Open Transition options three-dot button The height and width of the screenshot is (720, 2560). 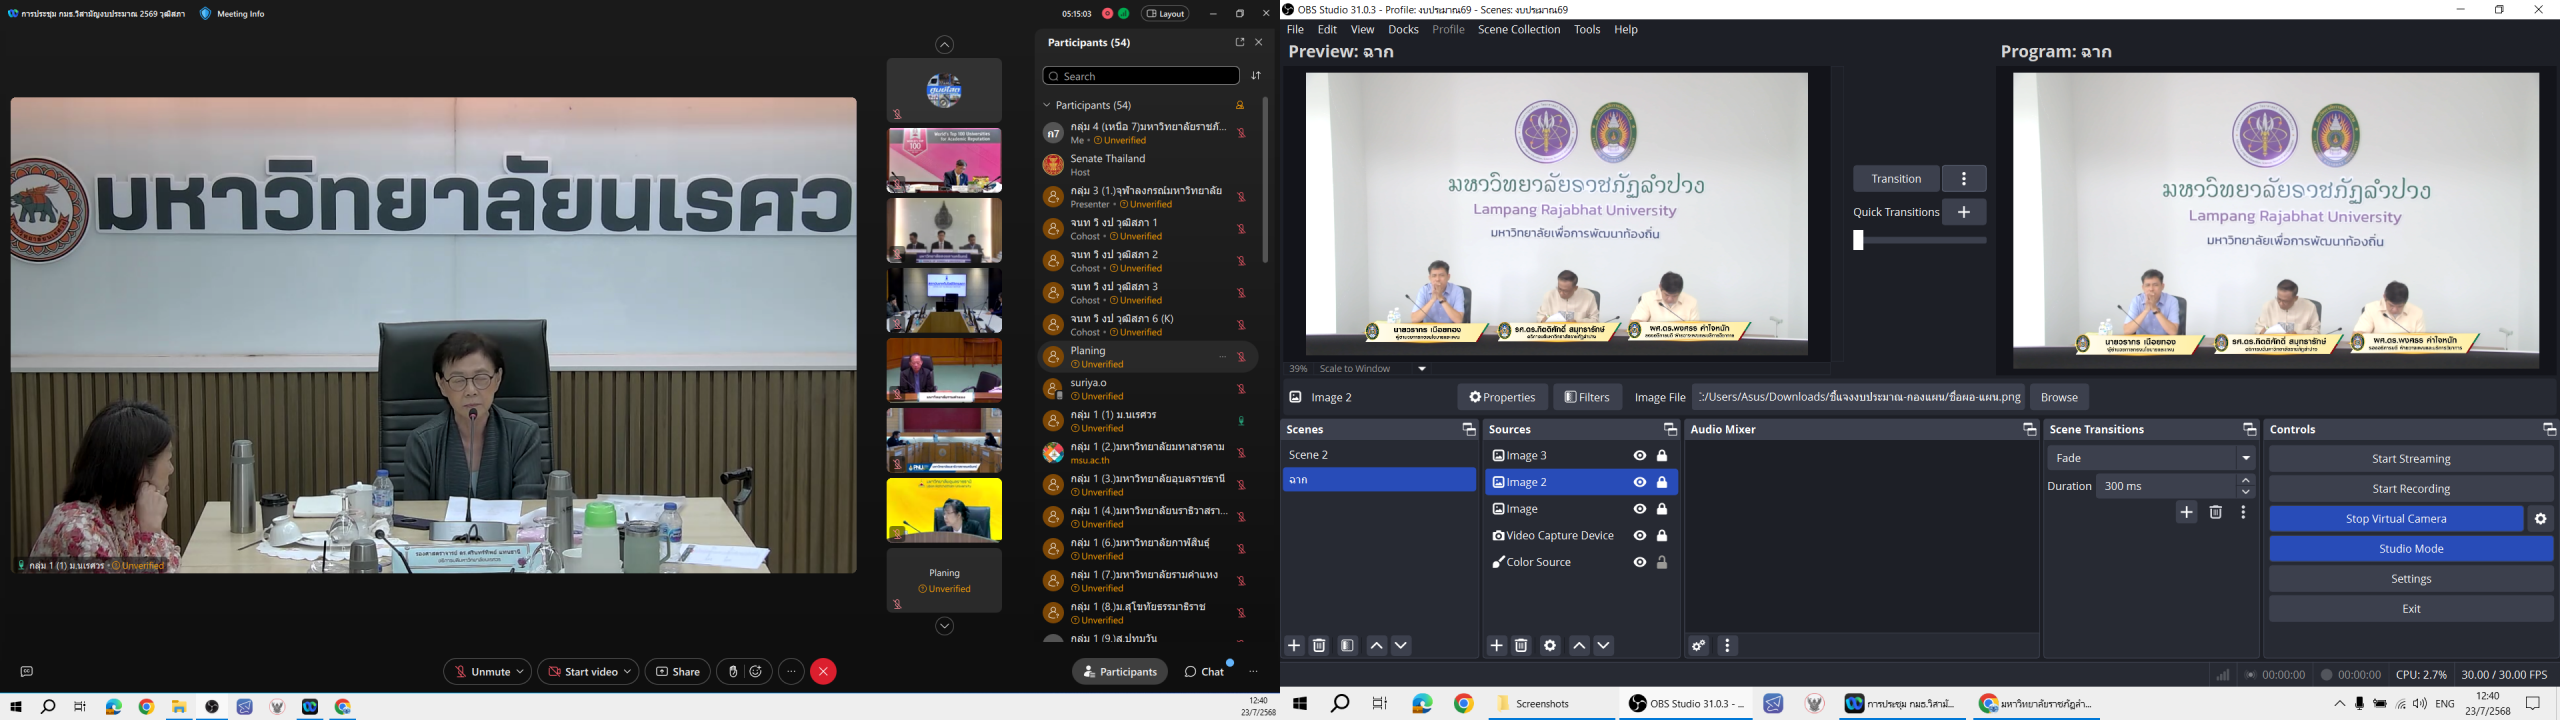pos(1964,179)
